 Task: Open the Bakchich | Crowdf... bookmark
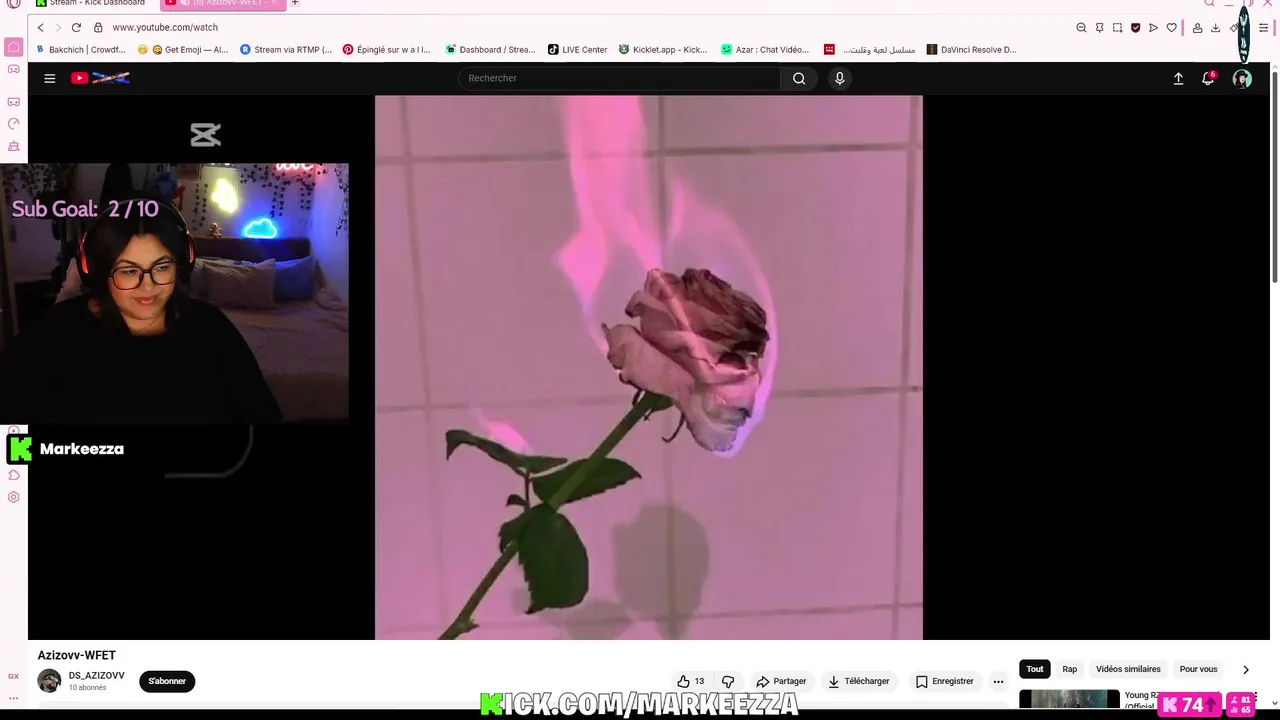[80, 50]
